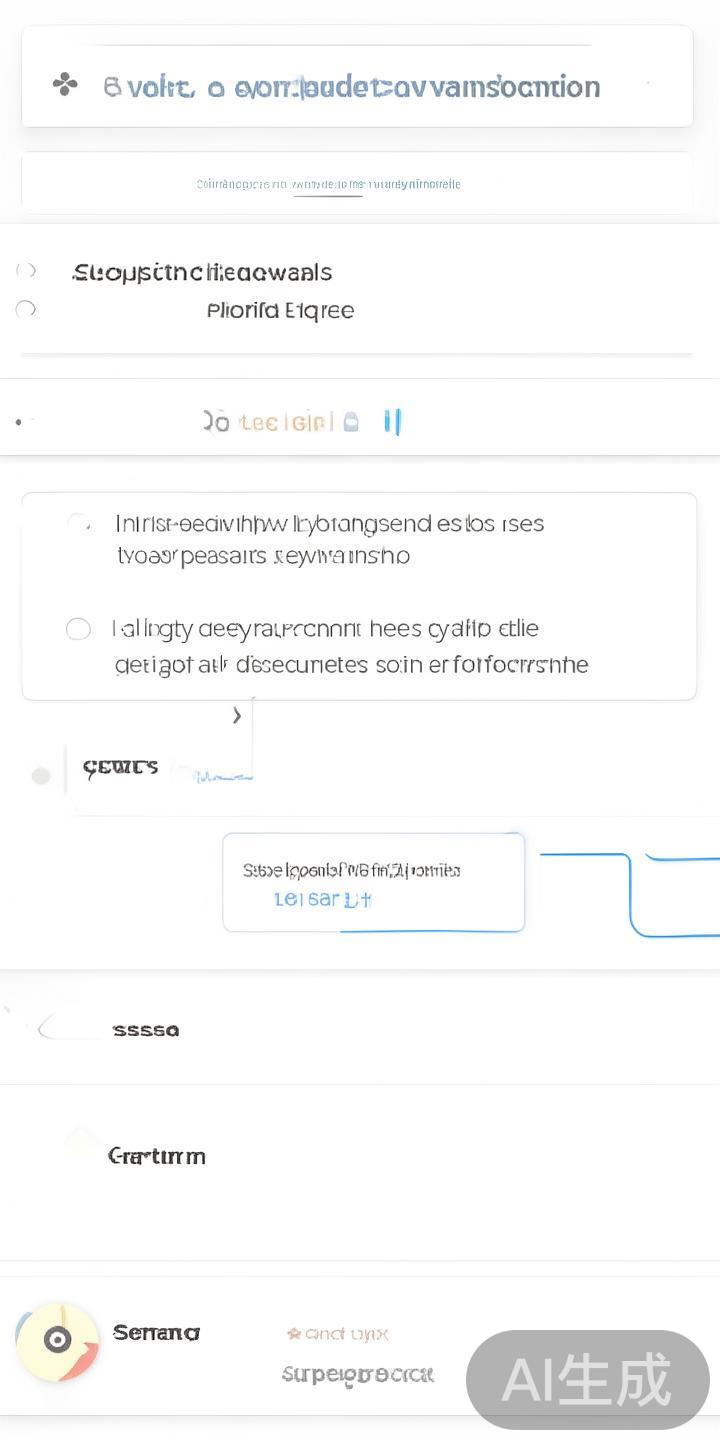Screen dimensions: 720x1440
Task: Click the blue "1el sar Lt" link
Action: (x=322, y=899)
